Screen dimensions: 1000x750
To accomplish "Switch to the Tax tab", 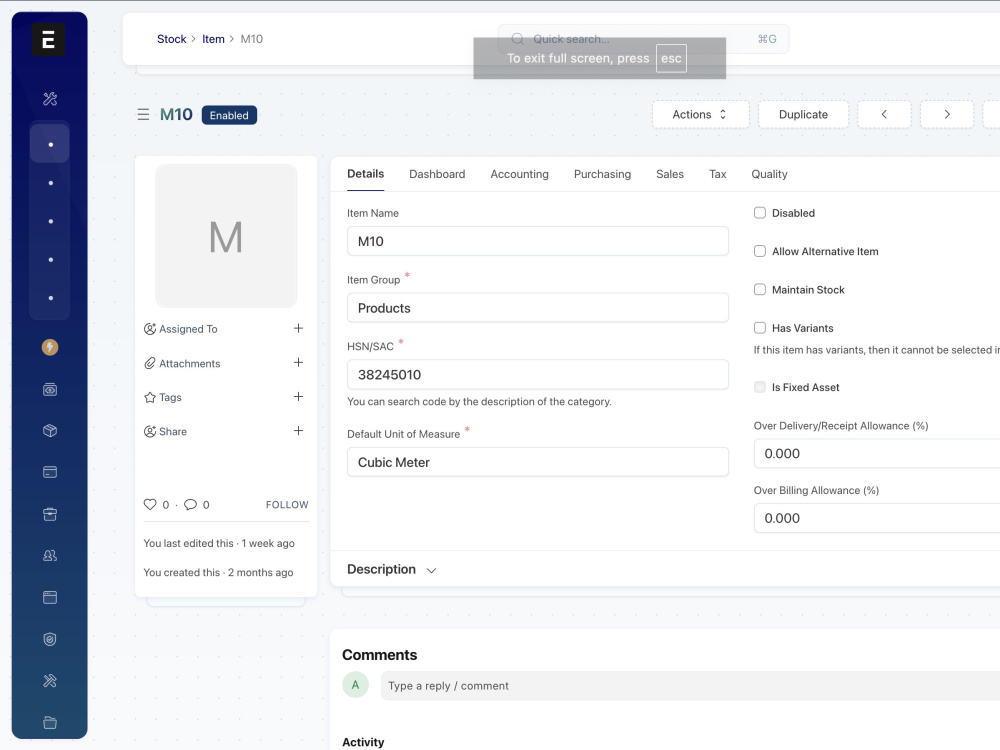I will tap(717, 174).
